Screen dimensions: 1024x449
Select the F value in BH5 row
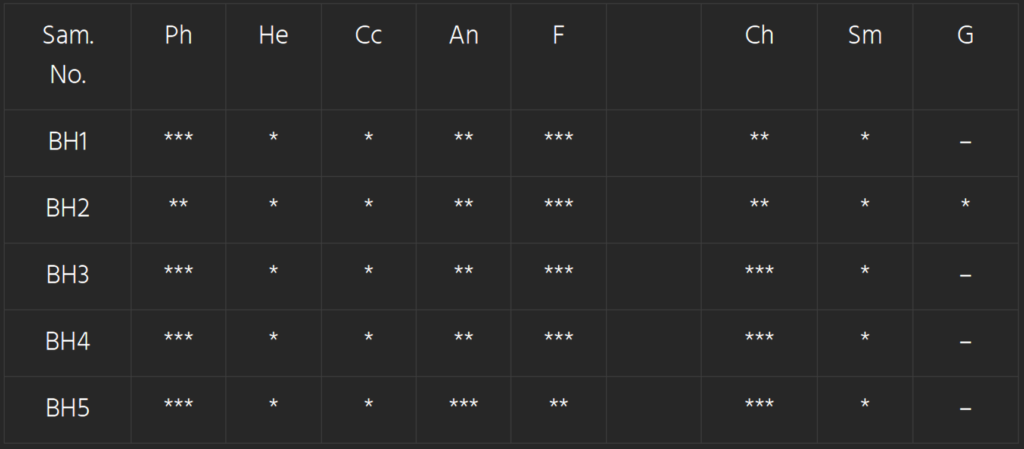click(x=558, y=405)
